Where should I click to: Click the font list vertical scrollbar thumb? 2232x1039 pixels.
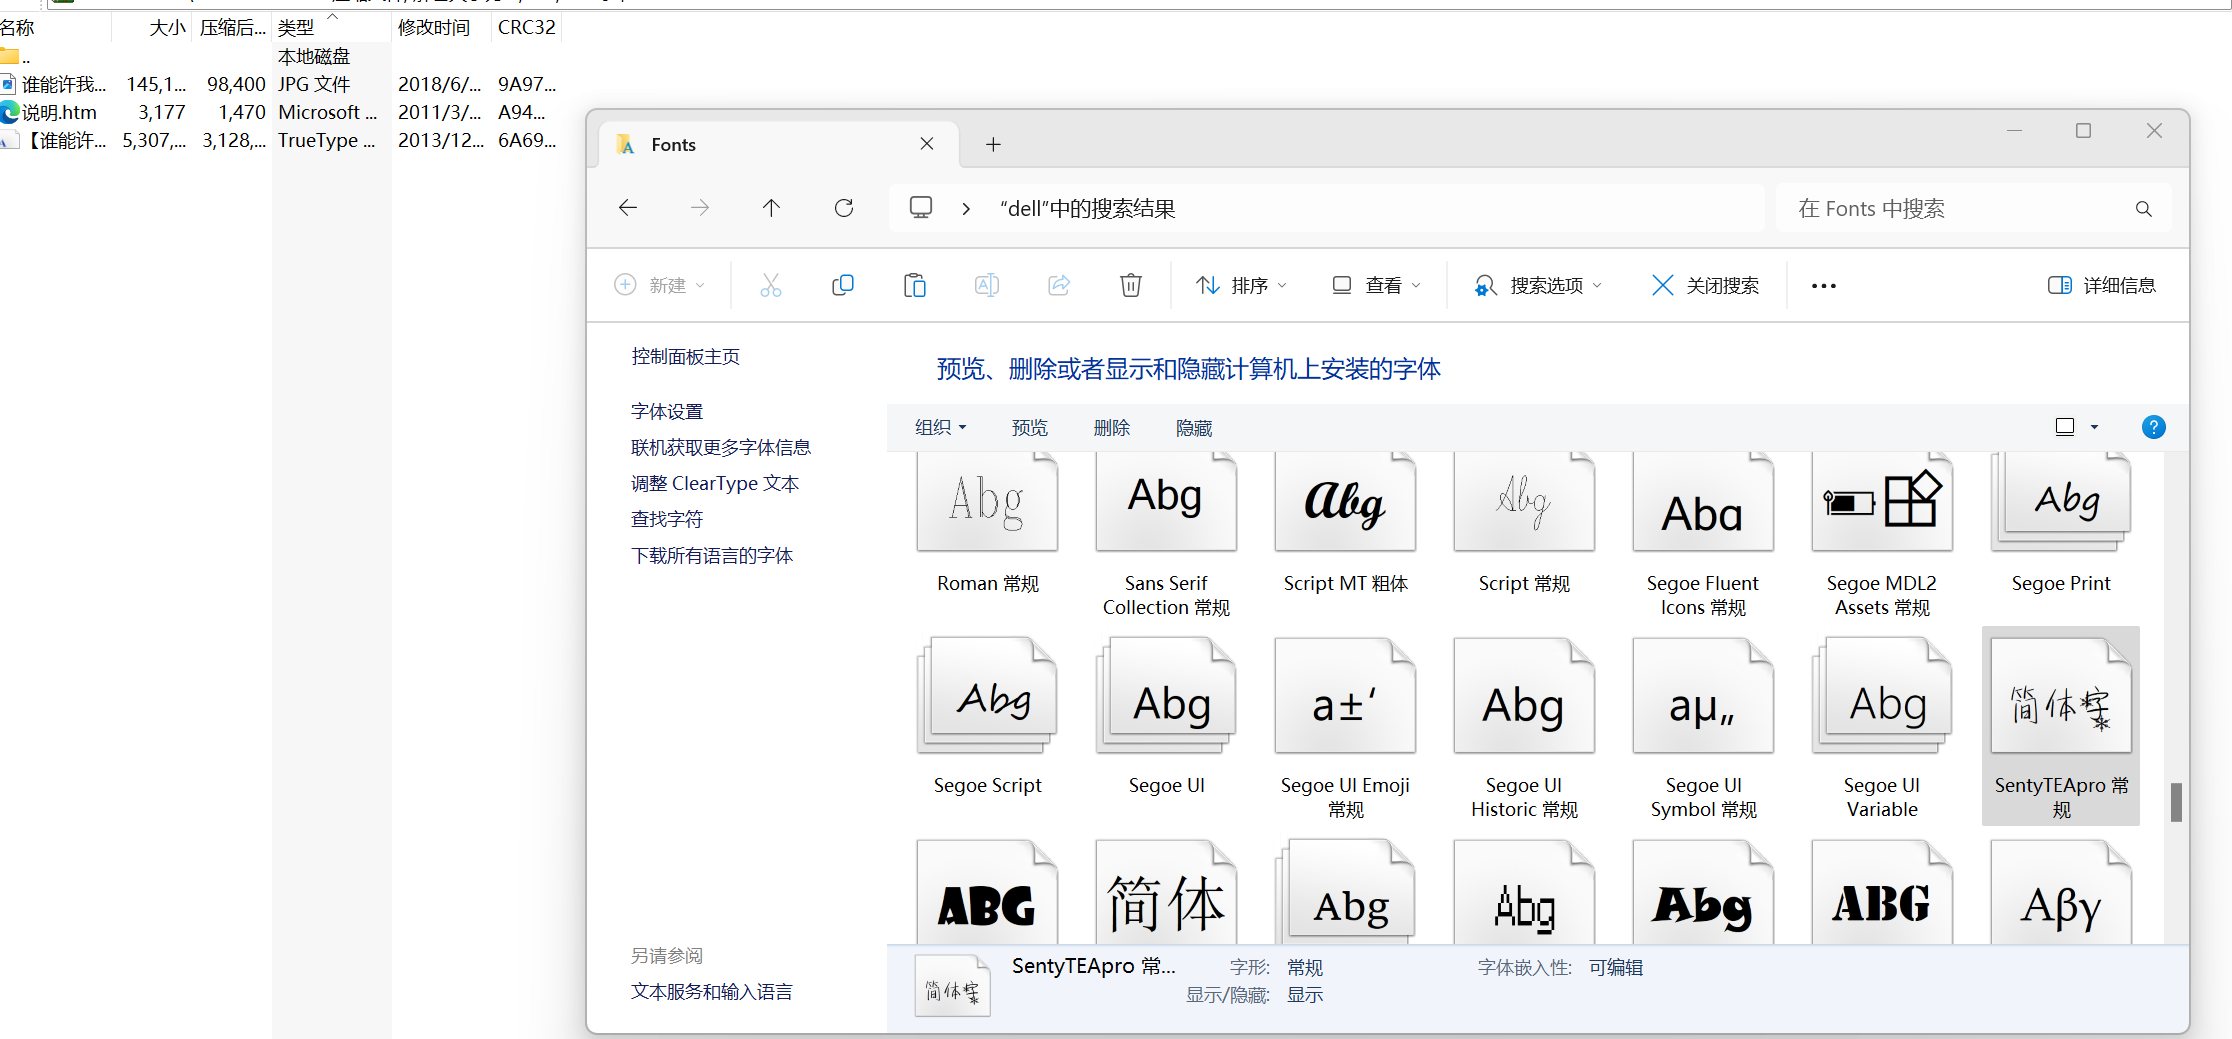(2176, 801)
